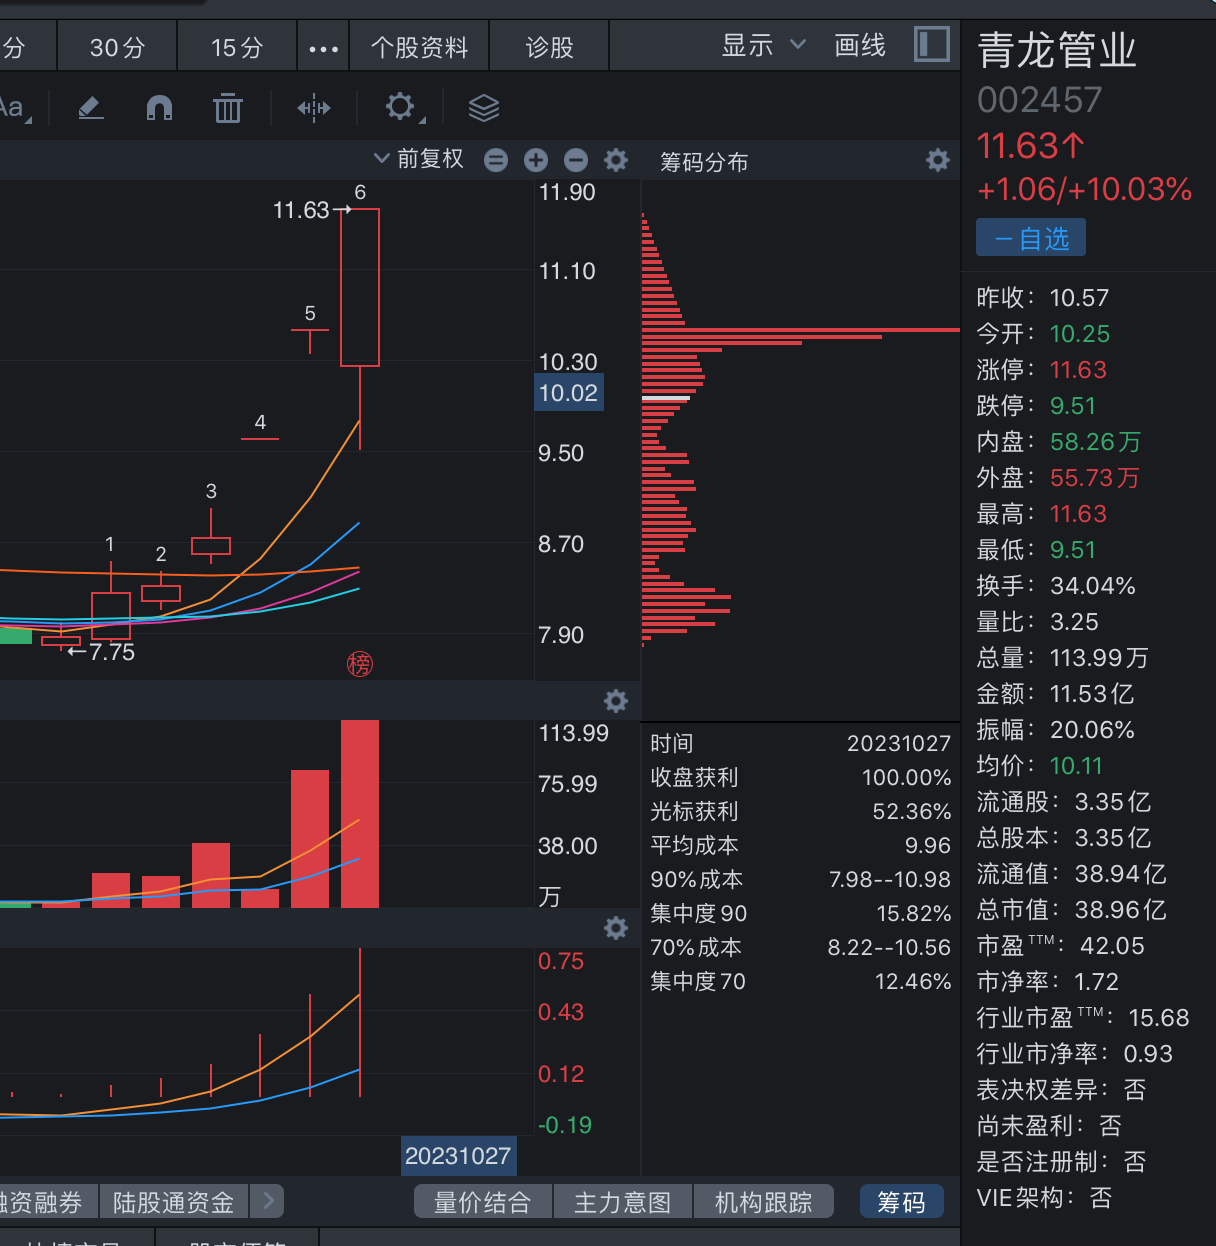Viewport: 1216px width, 1246px height.
Task: Click the 画线 draw line button
Action: click(860, 45)
